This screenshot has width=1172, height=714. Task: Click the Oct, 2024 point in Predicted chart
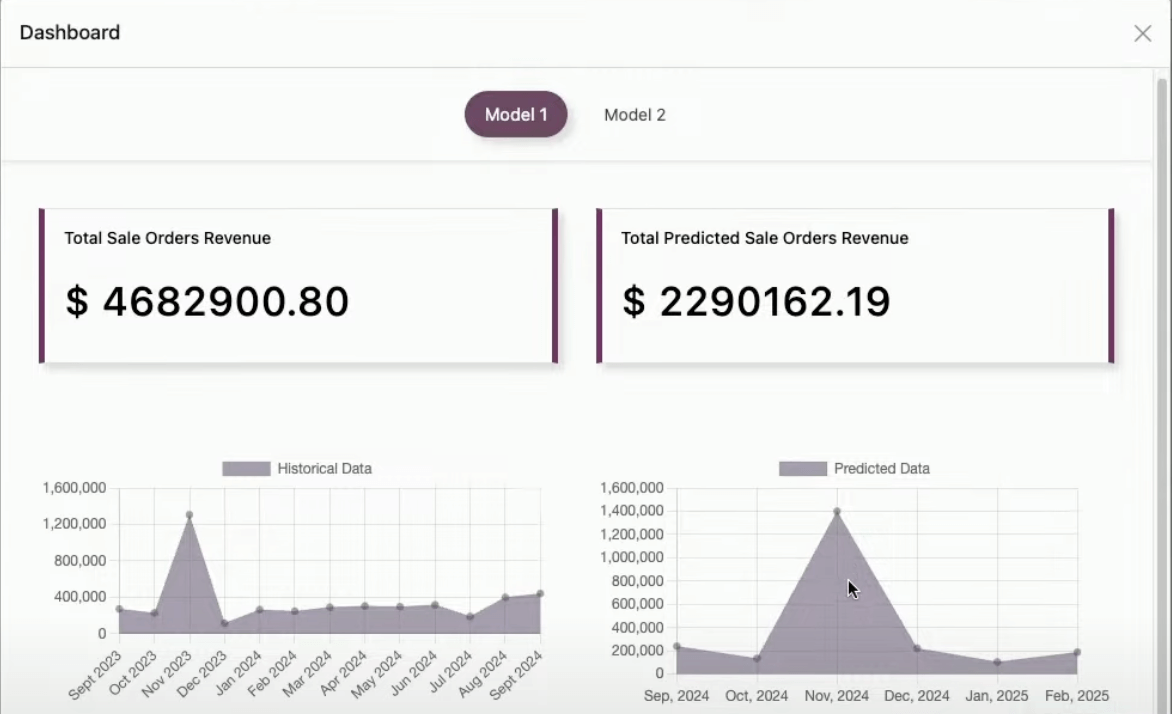[757, 658]
